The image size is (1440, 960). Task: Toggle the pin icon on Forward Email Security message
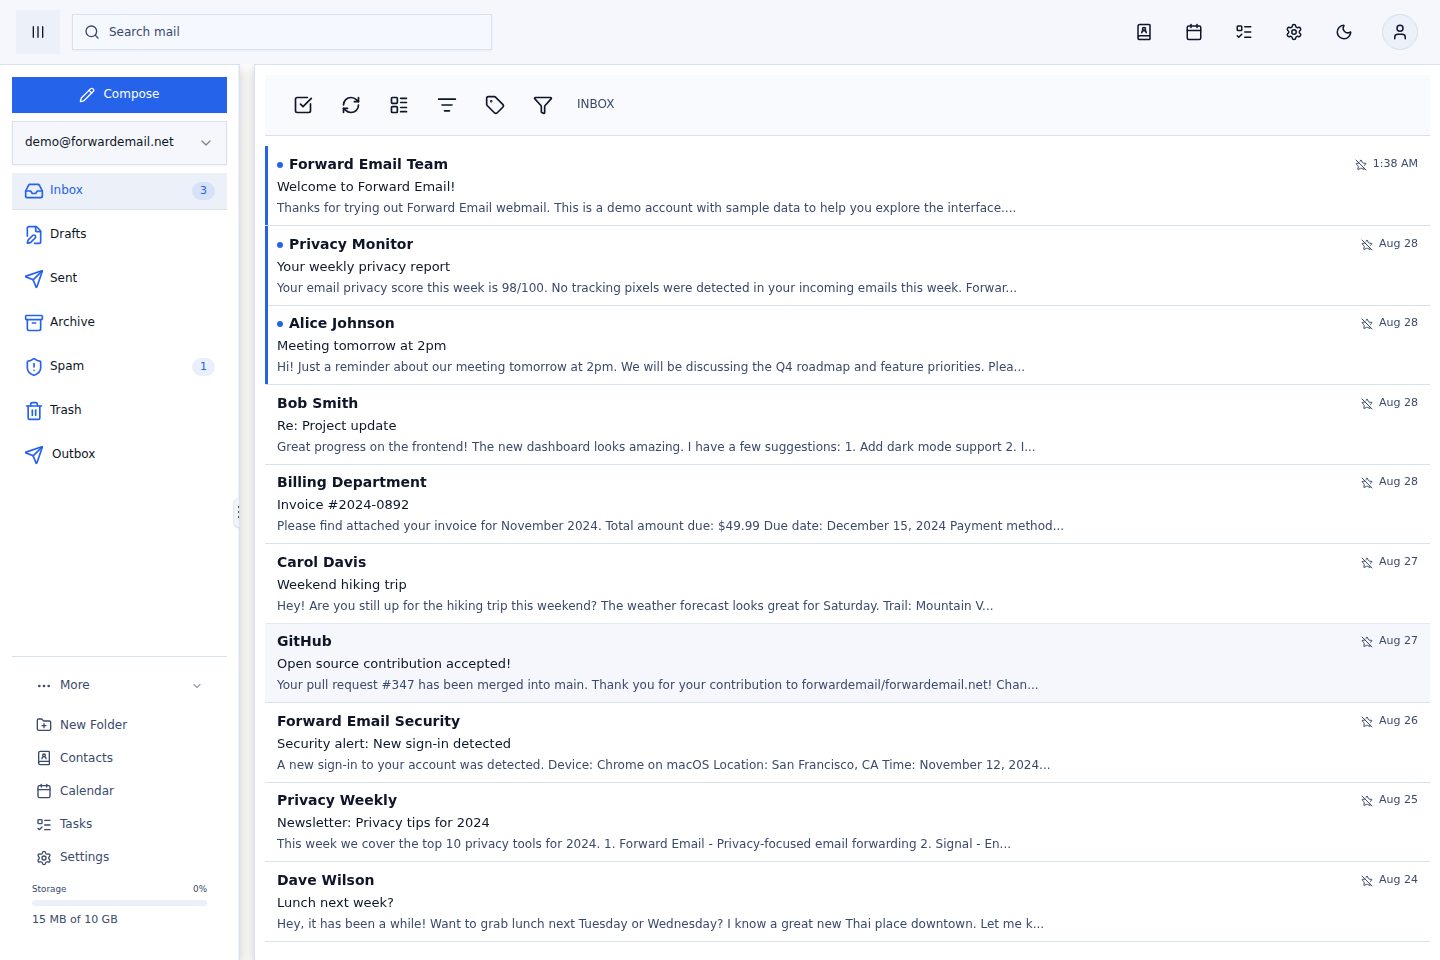[1367, 722]
